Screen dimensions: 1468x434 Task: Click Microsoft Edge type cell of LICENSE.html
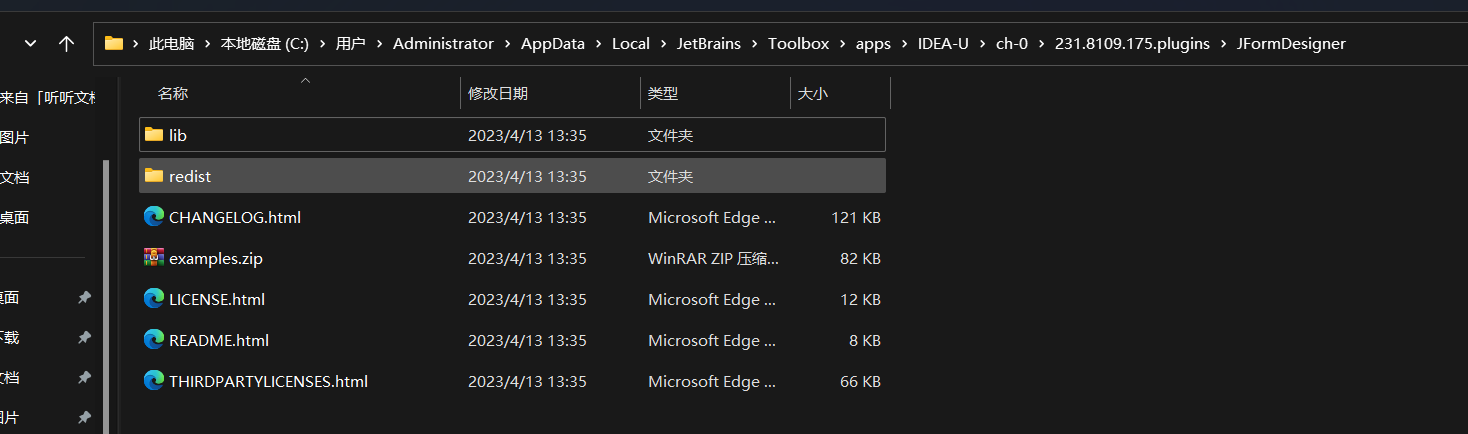pyautogui.click(x=711, y=299)
